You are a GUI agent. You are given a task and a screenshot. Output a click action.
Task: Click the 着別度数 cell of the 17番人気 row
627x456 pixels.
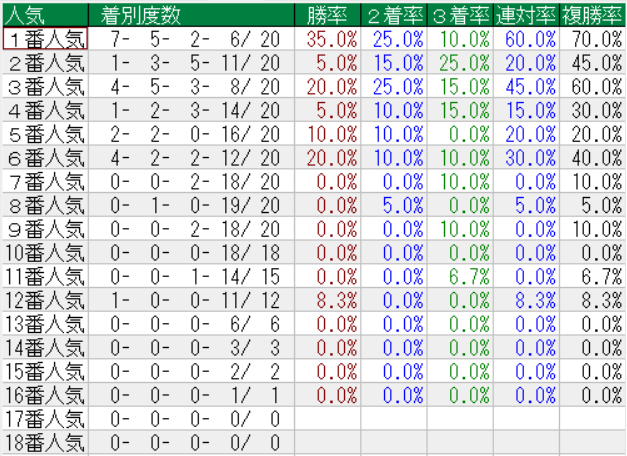(x=191, y=416)
